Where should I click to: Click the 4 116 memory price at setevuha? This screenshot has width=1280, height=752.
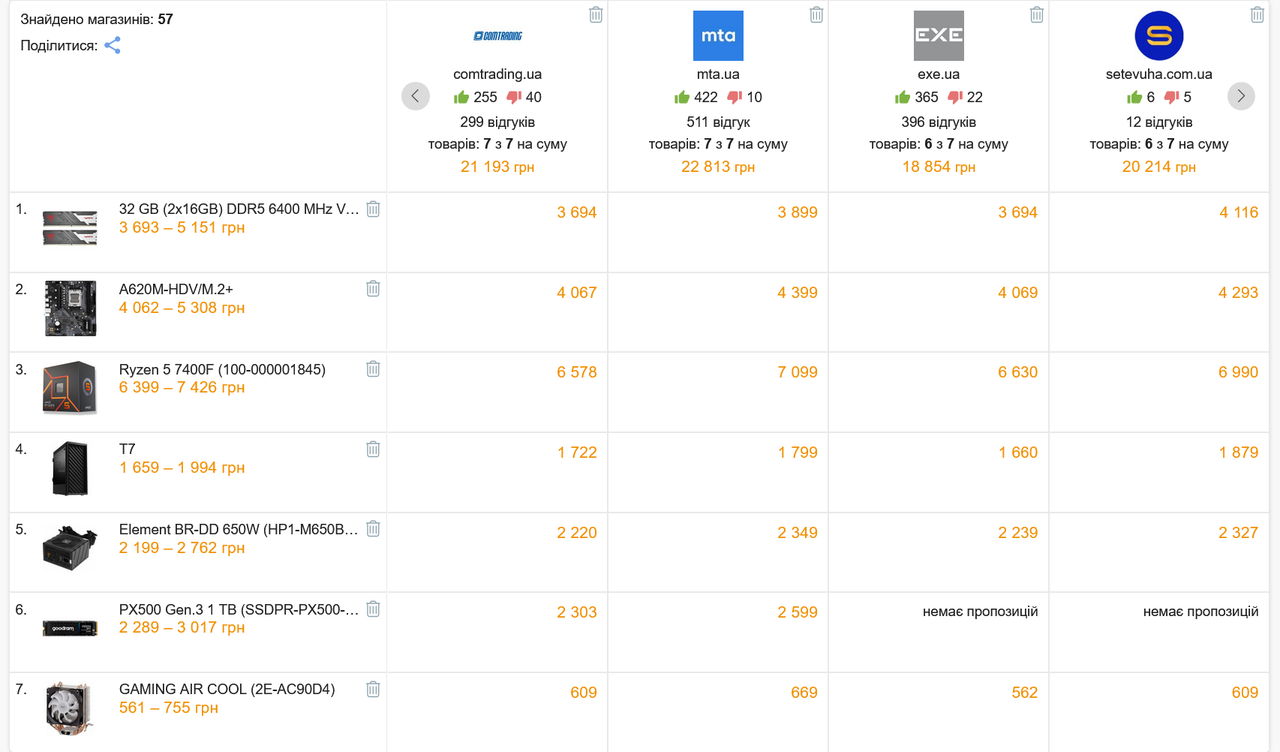coord(1239,212)
